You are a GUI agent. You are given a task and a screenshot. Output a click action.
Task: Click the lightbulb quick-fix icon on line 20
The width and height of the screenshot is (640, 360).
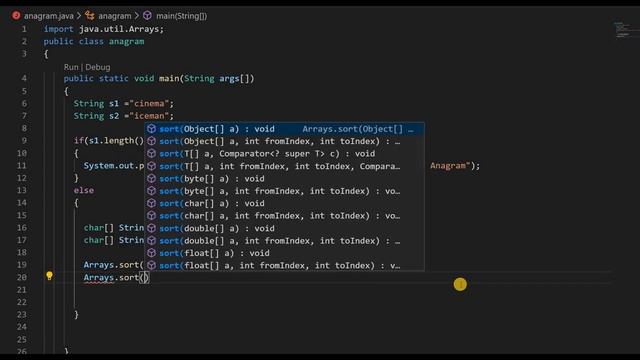[x=49, y=276]
